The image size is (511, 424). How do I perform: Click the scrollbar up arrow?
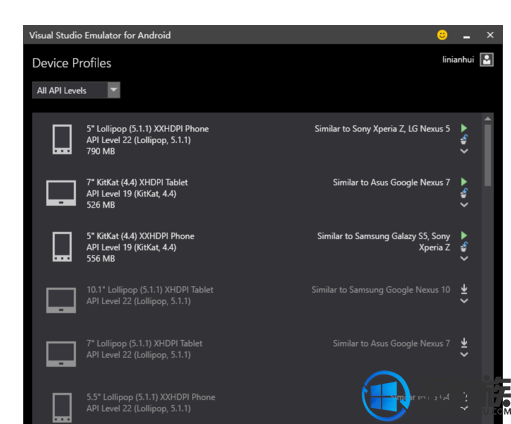pyautogui.click(x=488, y=119)
